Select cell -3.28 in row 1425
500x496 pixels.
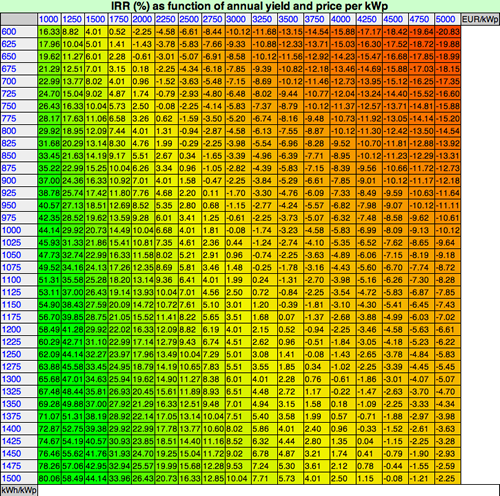point(447,441)
